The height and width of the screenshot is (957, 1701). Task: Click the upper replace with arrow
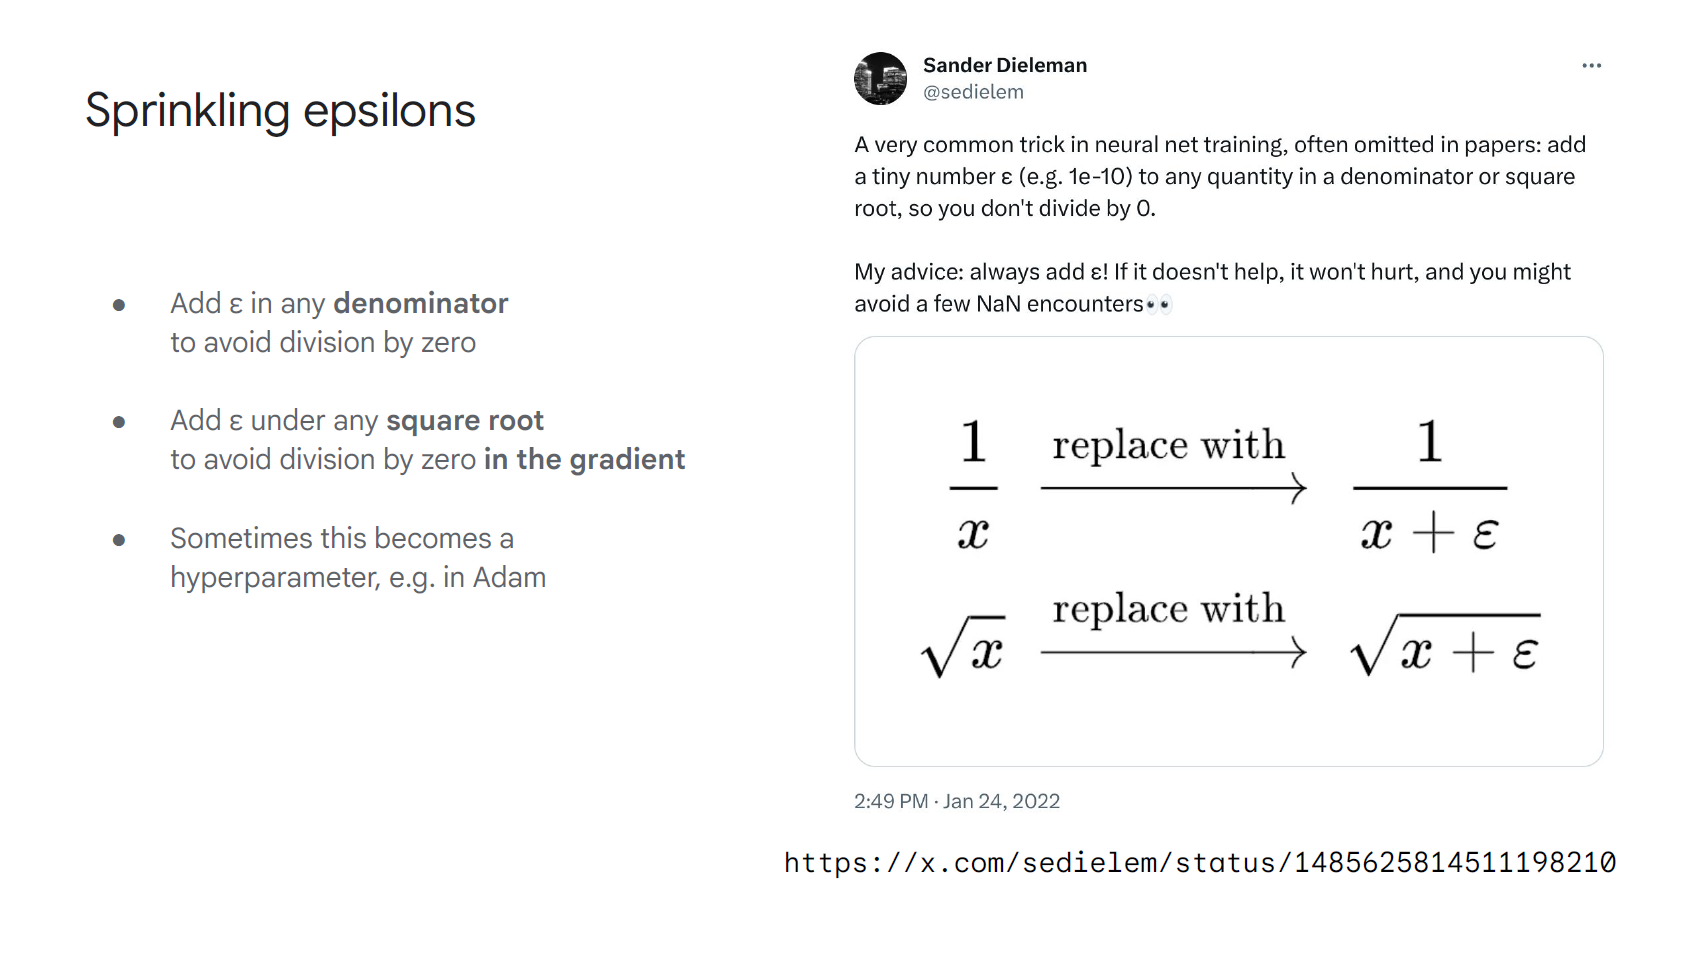[x=1173, y=488]
